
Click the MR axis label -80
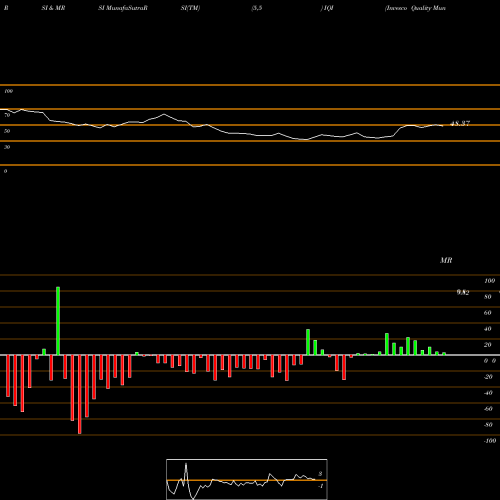pyautogui.click(x=488, y=425)
